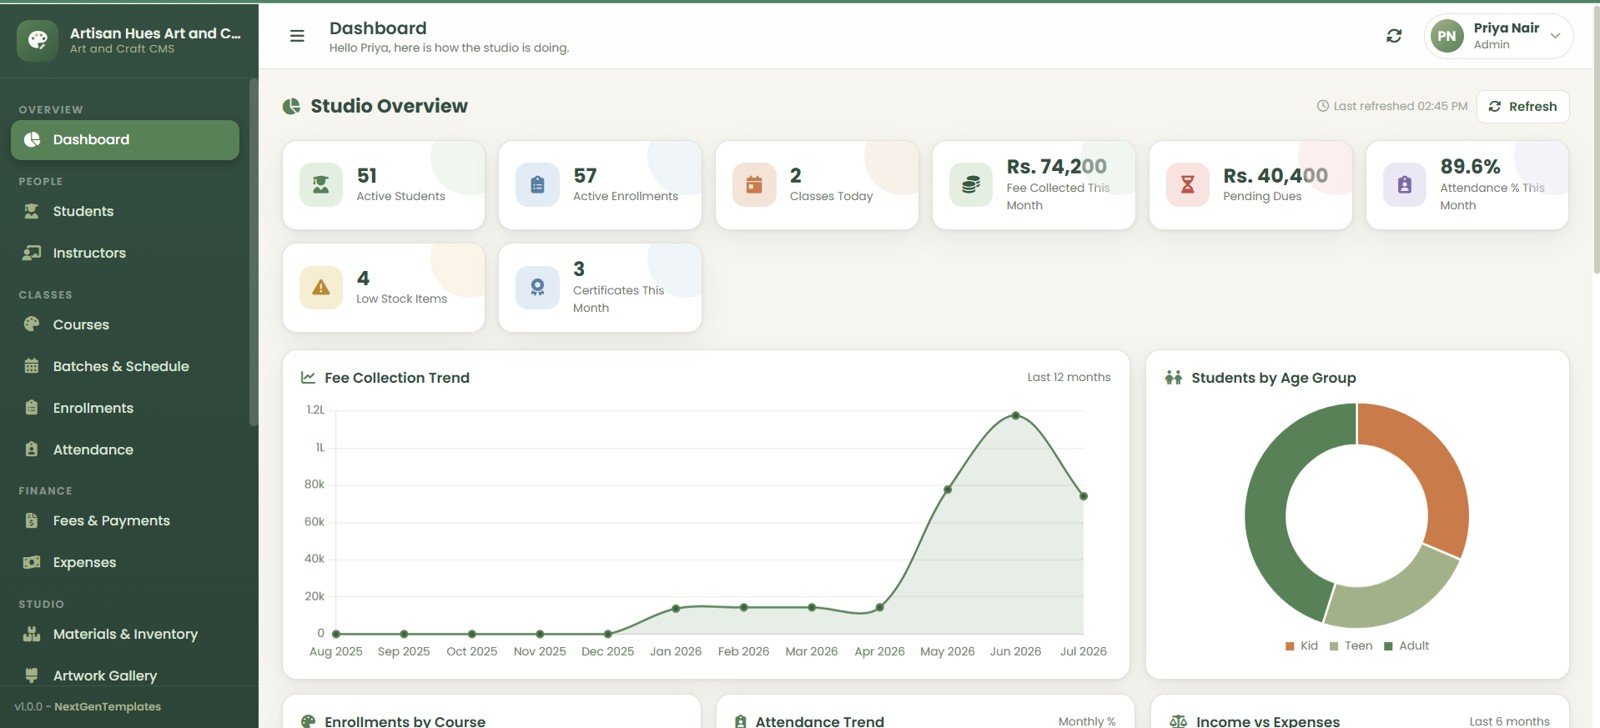Click the May 2026 chart data point
1600x728 pixels.
click(x=947, y=489)
